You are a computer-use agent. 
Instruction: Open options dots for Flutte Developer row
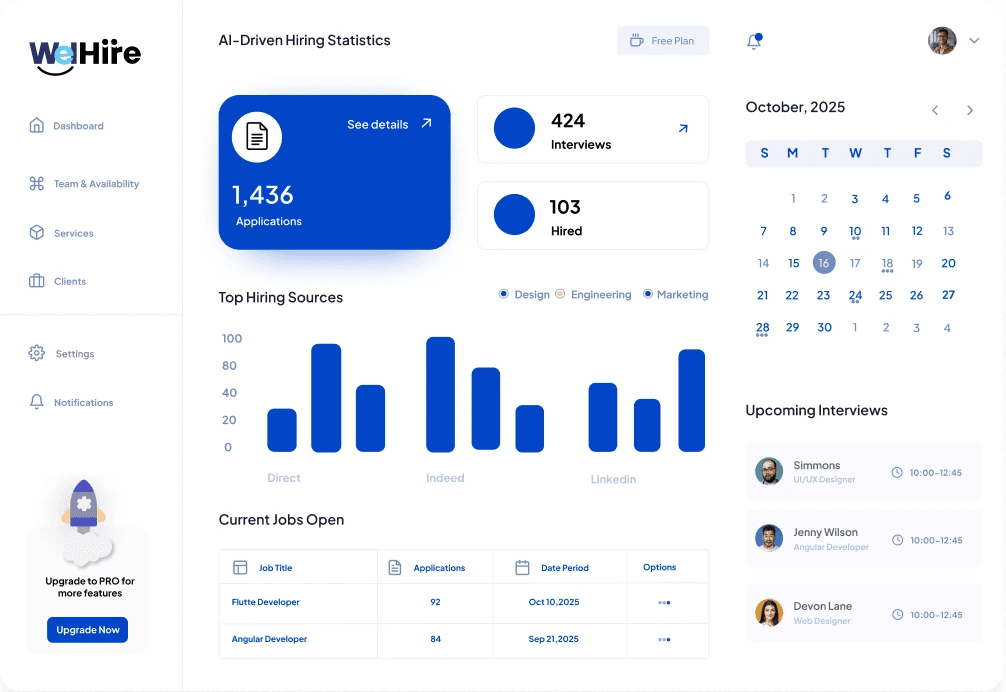pyautogui.click(x=664, y=603)
